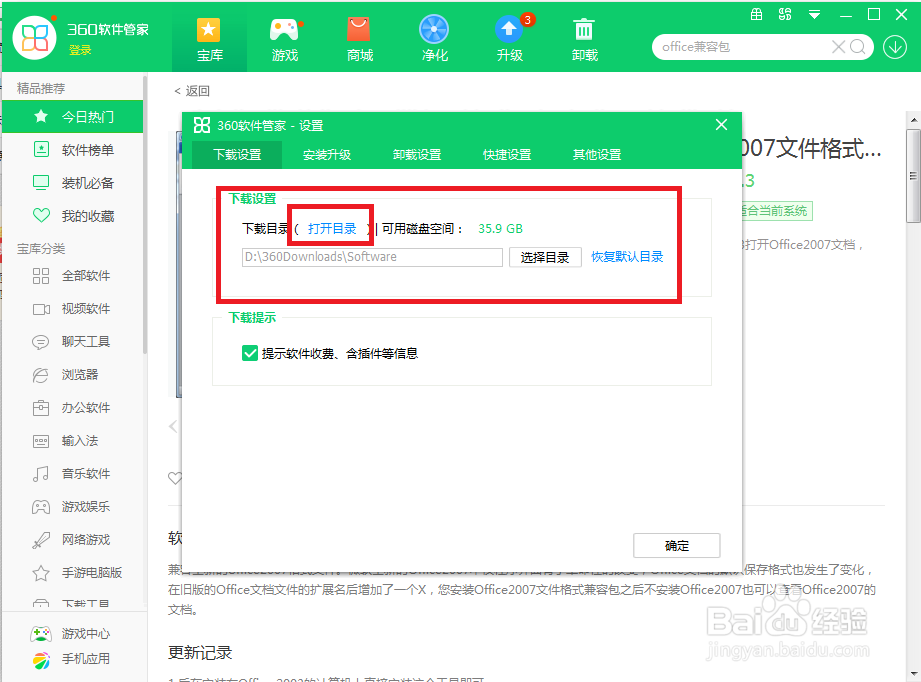Select 软件榜单 in sidebar
Screen dimensions: 921x682
pyautogui.click(x=73, y=150)
